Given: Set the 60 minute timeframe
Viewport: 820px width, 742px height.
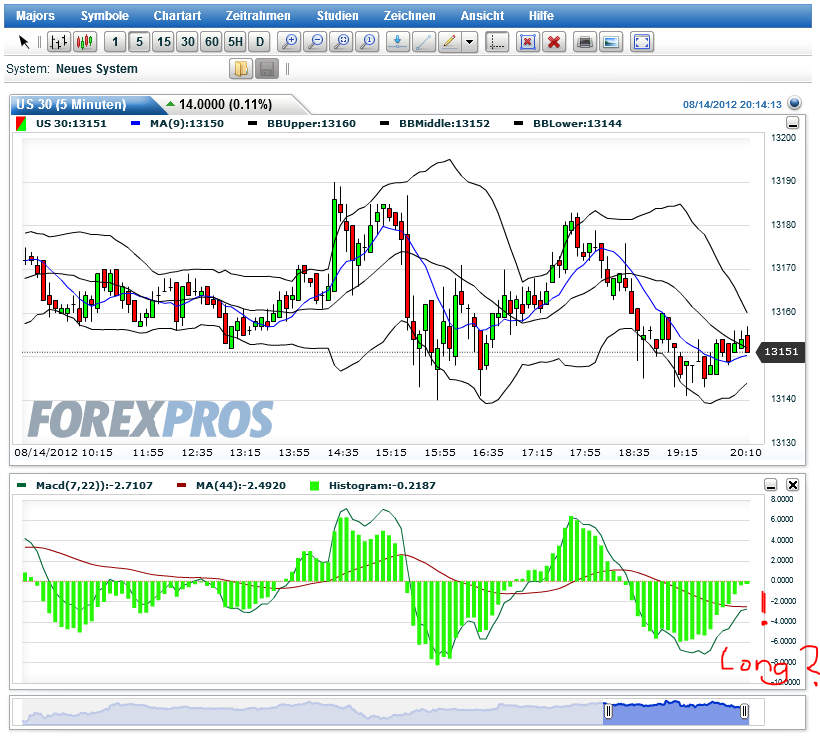Looking at the screenshot, I should pos(212,42).
